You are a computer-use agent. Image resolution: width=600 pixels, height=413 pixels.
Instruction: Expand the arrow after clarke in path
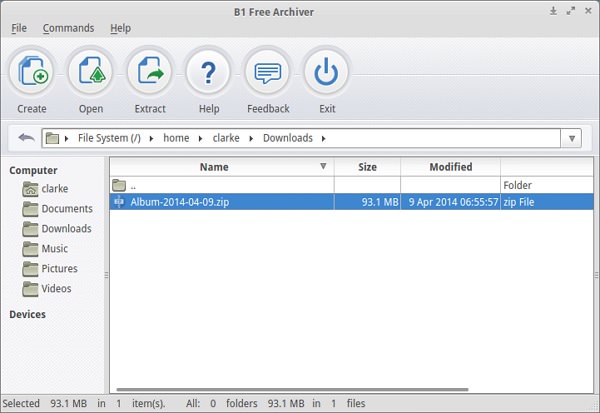(x=251, y=139)
